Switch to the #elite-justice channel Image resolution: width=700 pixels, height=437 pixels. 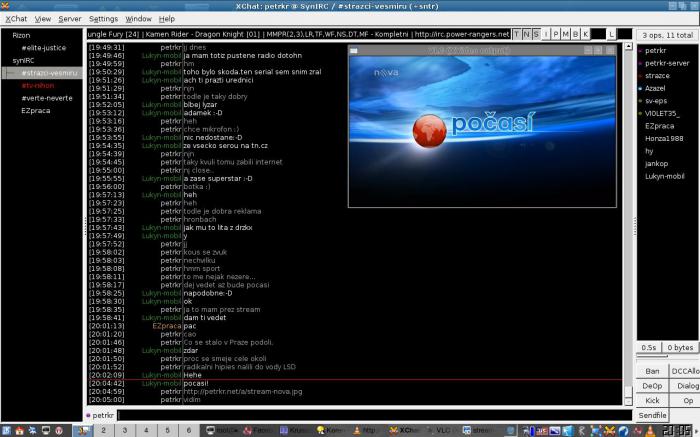(43, 48)
